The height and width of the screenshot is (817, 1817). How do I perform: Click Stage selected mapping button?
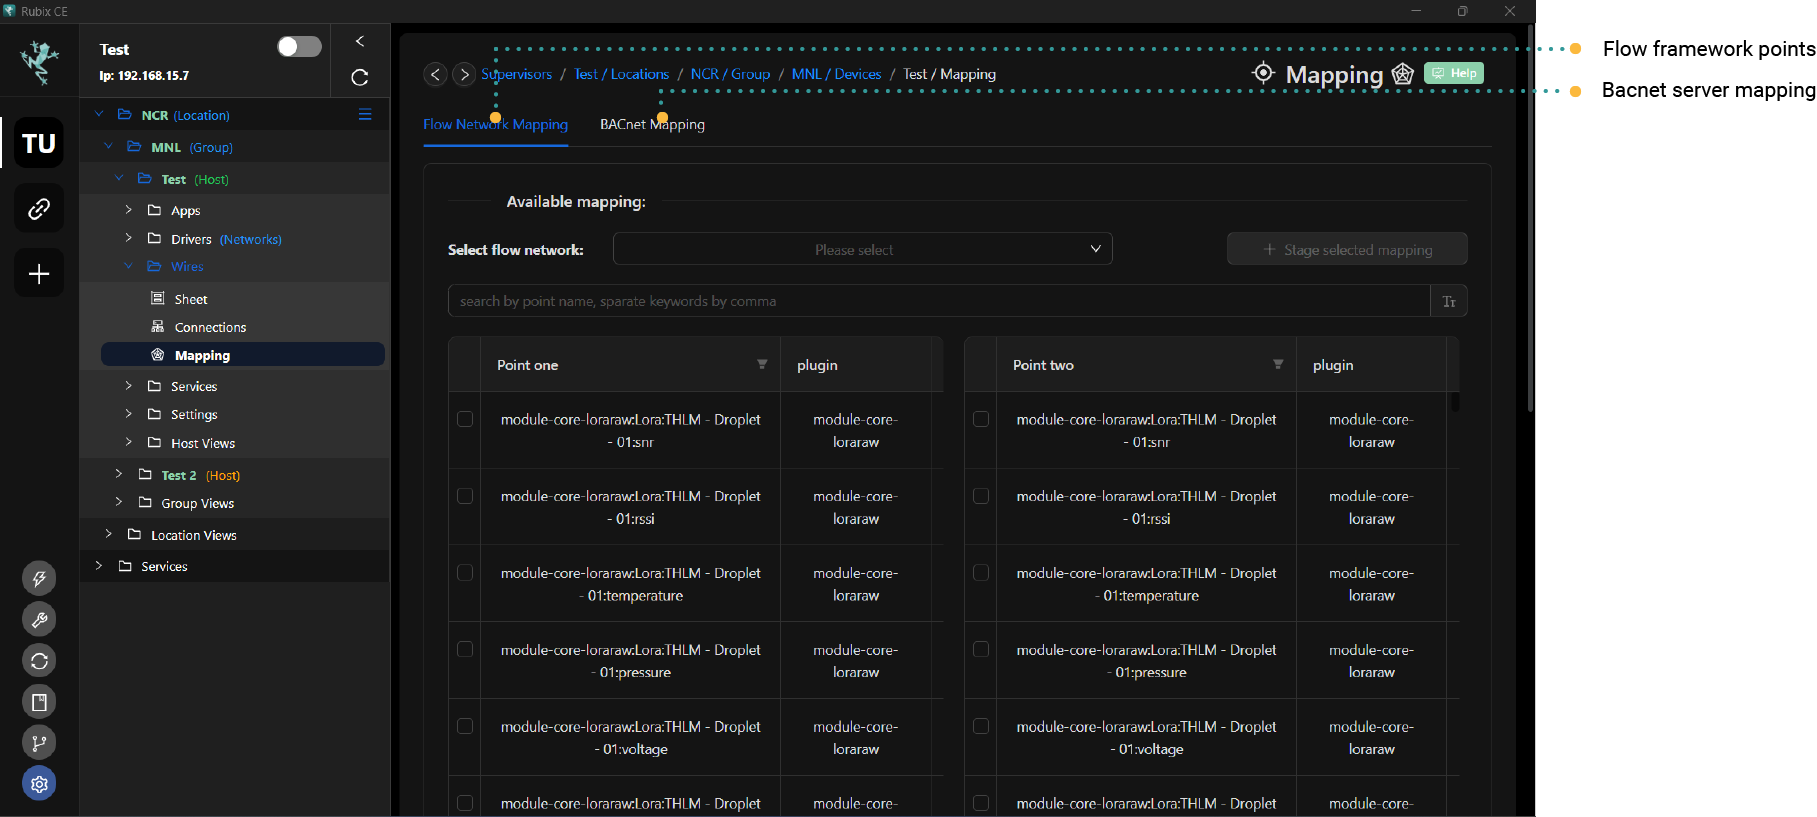point(1347,249)
